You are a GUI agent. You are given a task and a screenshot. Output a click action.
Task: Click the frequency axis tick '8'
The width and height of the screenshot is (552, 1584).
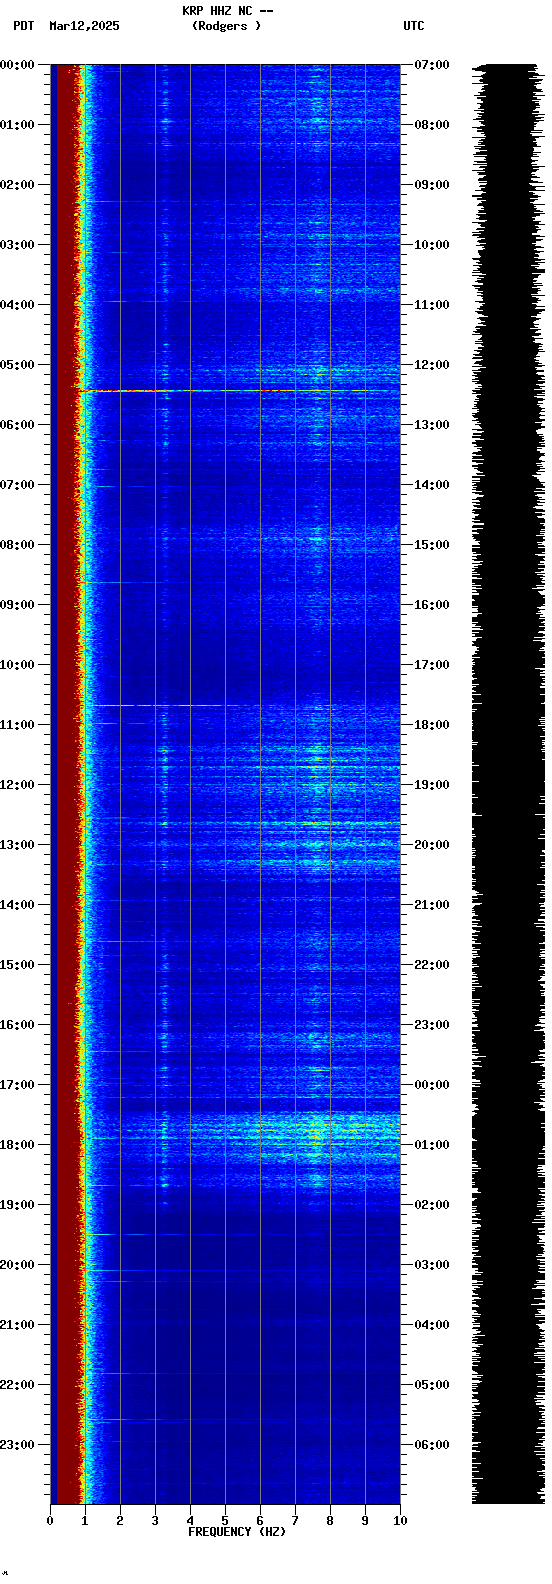pyautogui.click(x=330, y=1521)
